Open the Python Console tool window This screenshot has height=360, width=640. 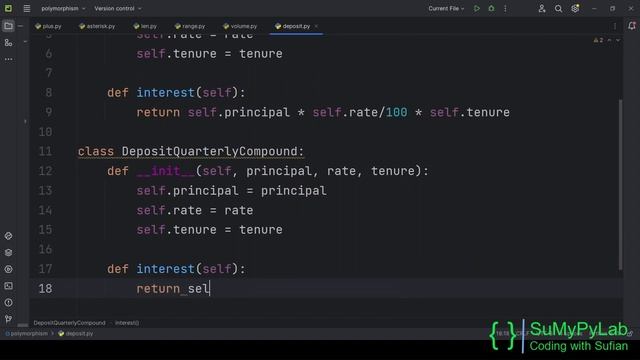point(8,236)
